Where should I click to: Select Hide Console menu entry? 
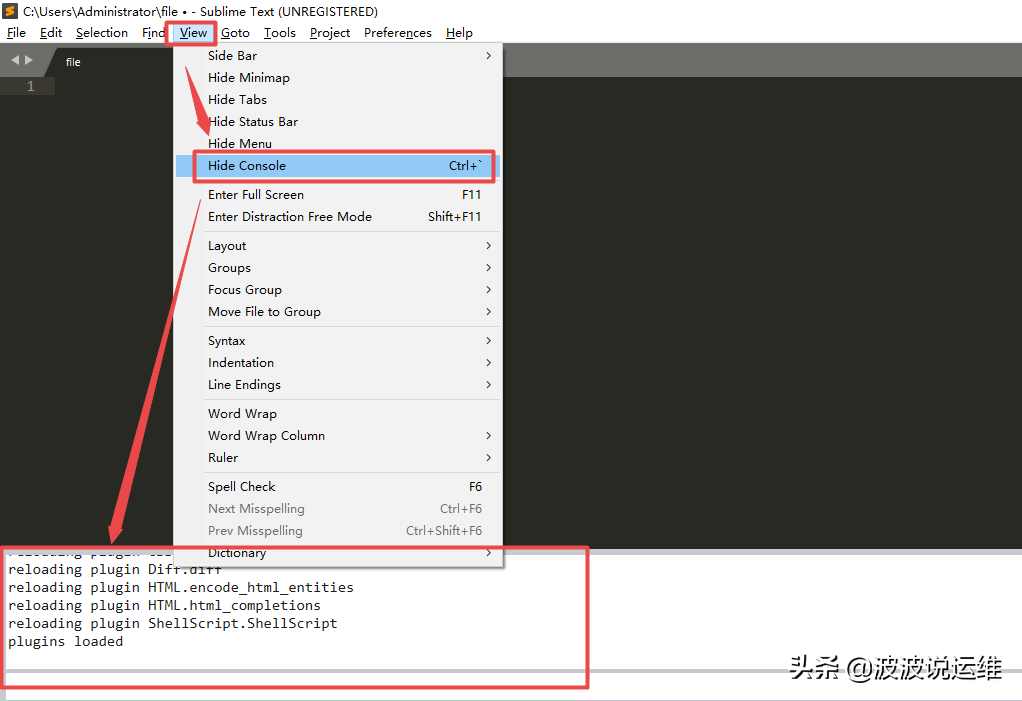click(x=338, y=165)
